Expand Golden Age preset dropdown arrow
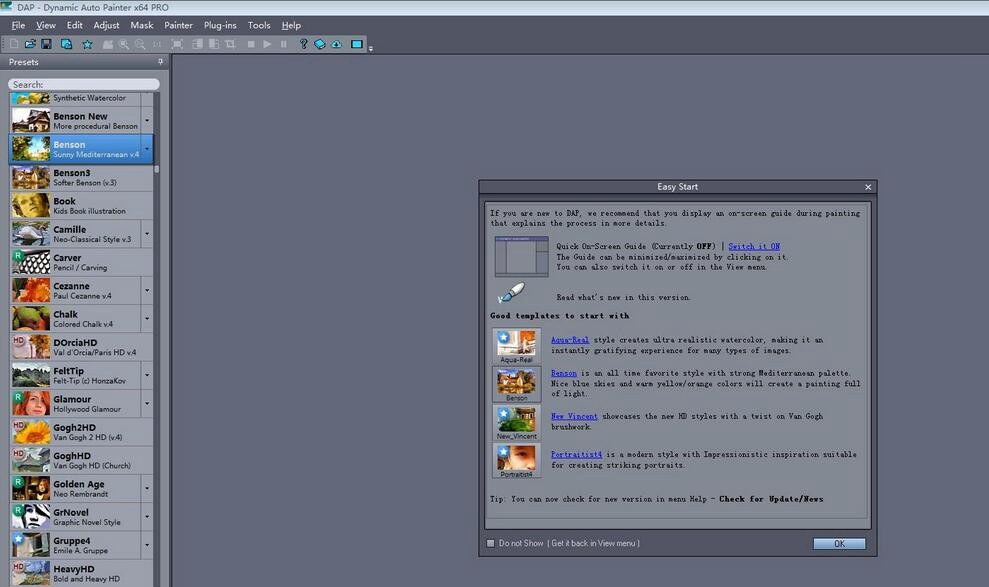 (147, 489)
